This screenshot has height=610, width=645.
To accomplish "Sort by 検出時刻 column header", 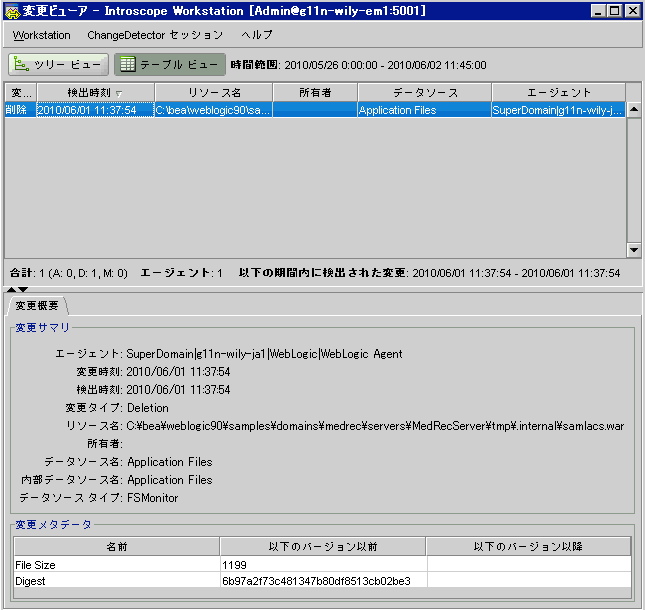I will click(x=95, y=93).
